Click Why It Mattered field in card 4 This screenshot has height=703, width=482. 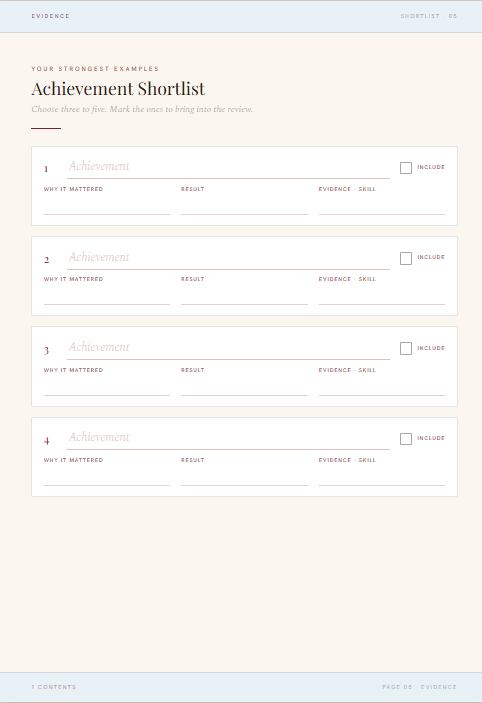[x=107, y=477]
